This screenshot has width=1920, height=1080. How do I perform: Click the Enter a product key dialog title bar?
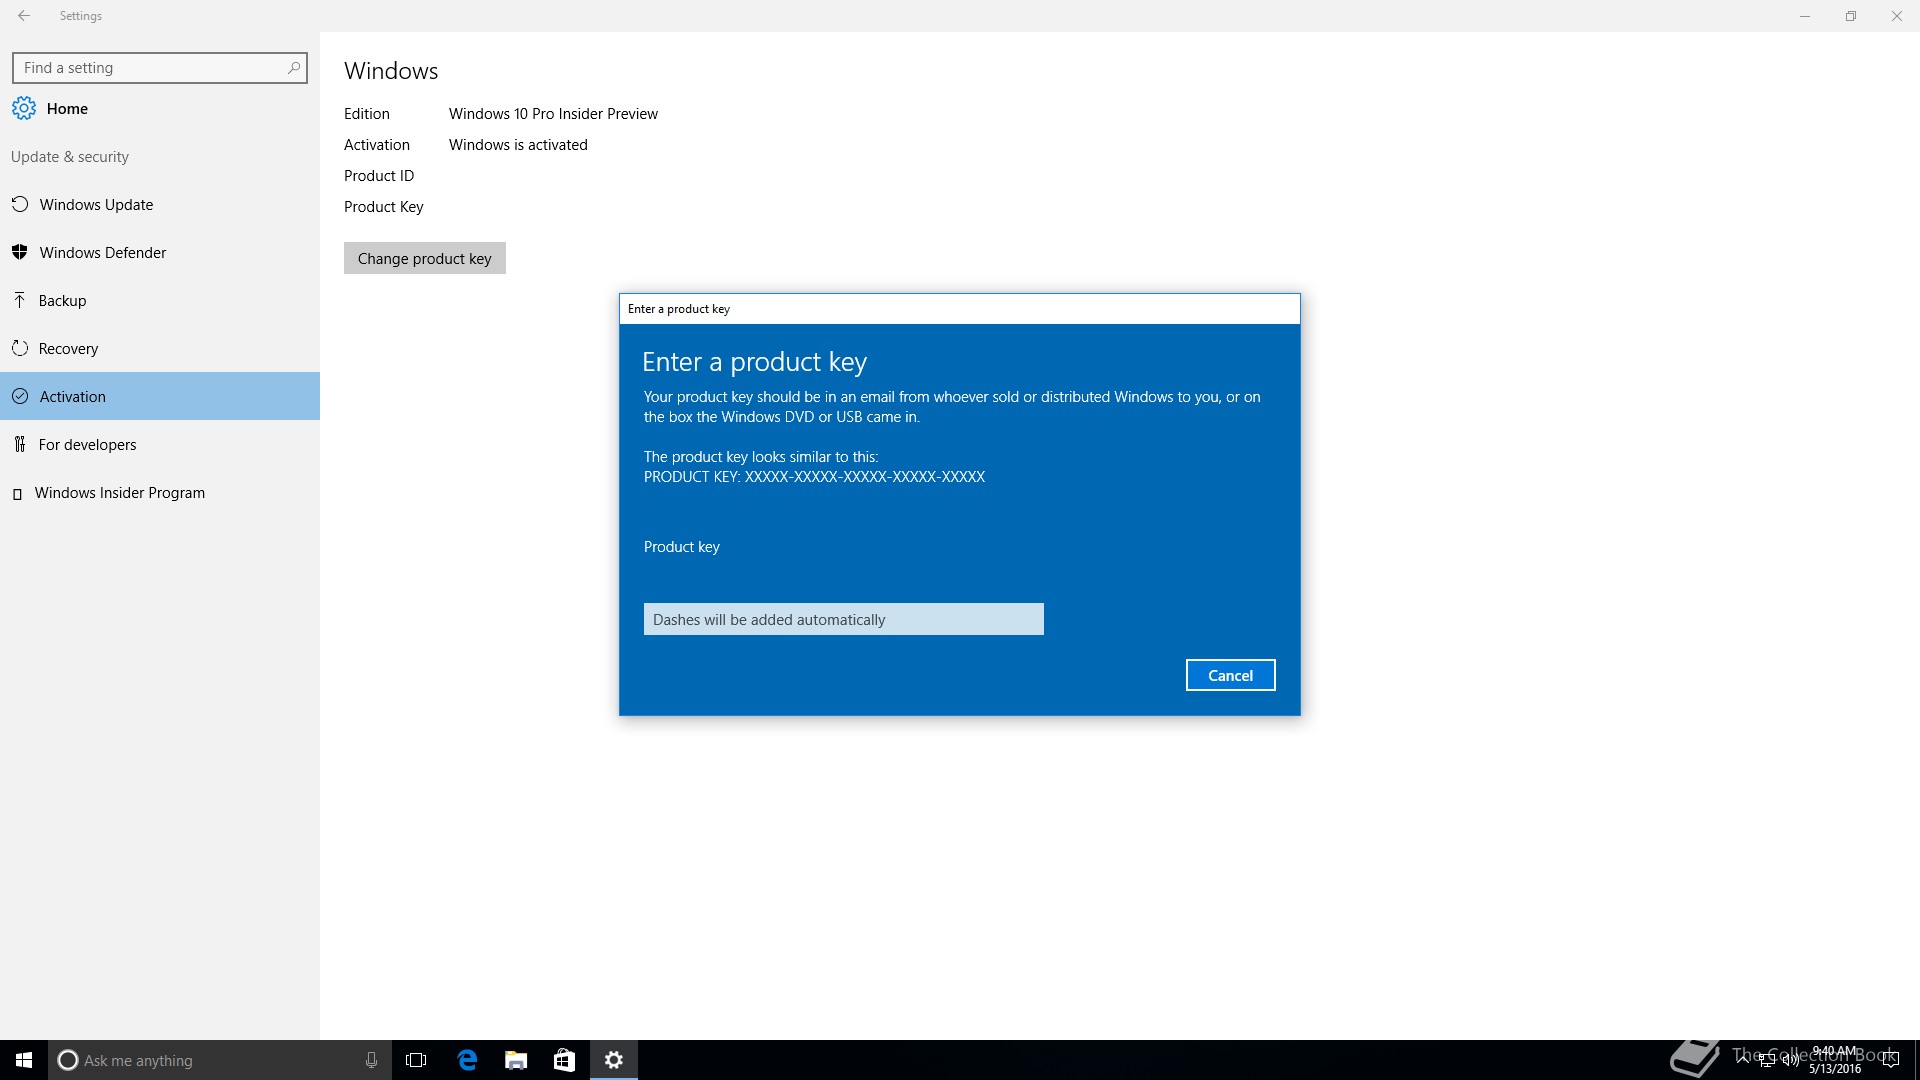(x=960, y=309)
